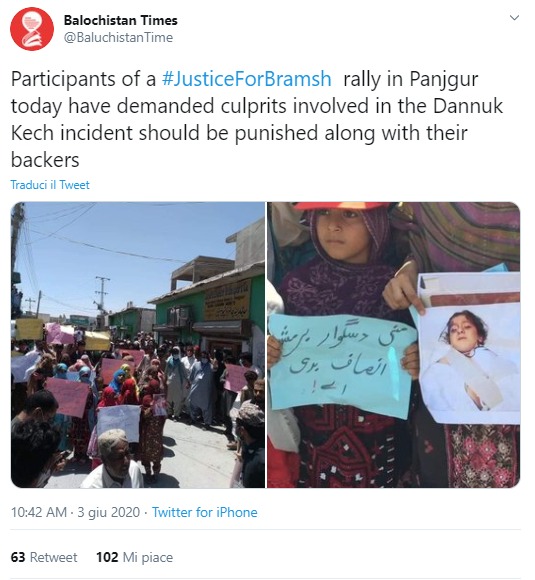Image resolution: width=535 pixels, height=580 pixels.
Task: Follow the #JusticeForBramsh hashtag
Action: point(246,79)
